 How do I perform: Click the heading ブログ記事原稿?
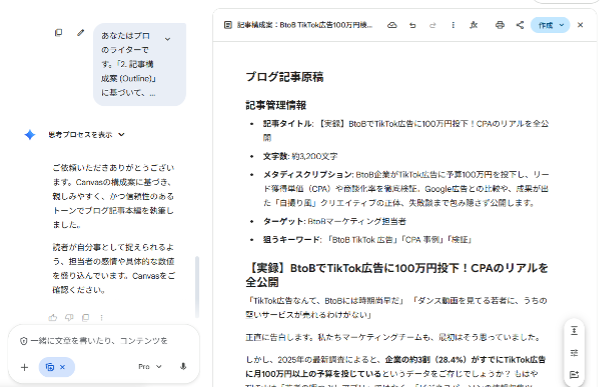tap(285, 77)
